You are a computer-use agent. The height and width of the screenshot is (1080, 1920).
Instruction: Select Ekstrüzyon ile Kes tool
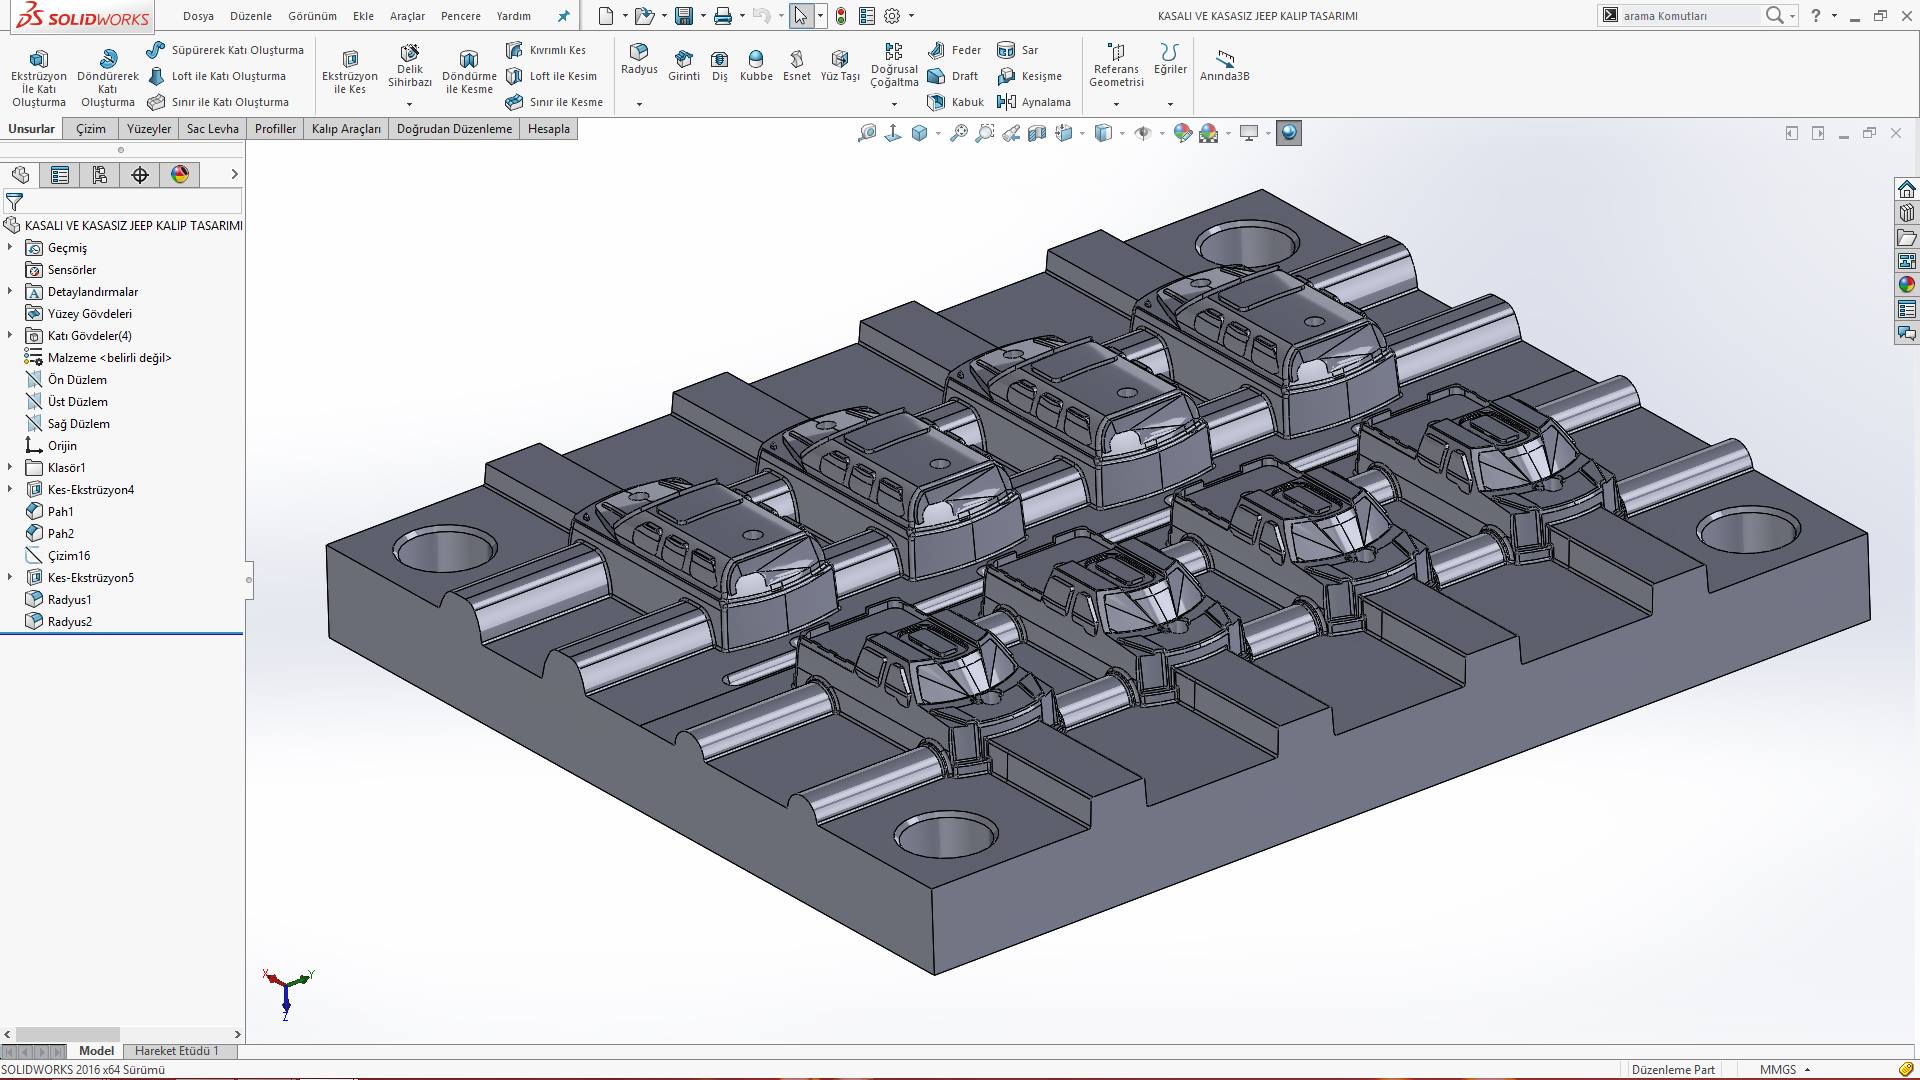350,72
